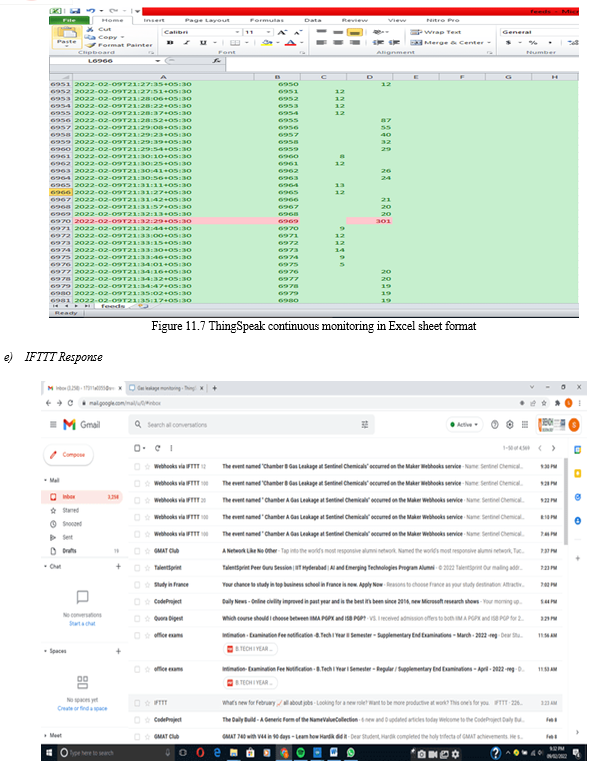Open Gmail support help icon
The image size is (608, 773).
pyautogui.click(x=495, y=424)
